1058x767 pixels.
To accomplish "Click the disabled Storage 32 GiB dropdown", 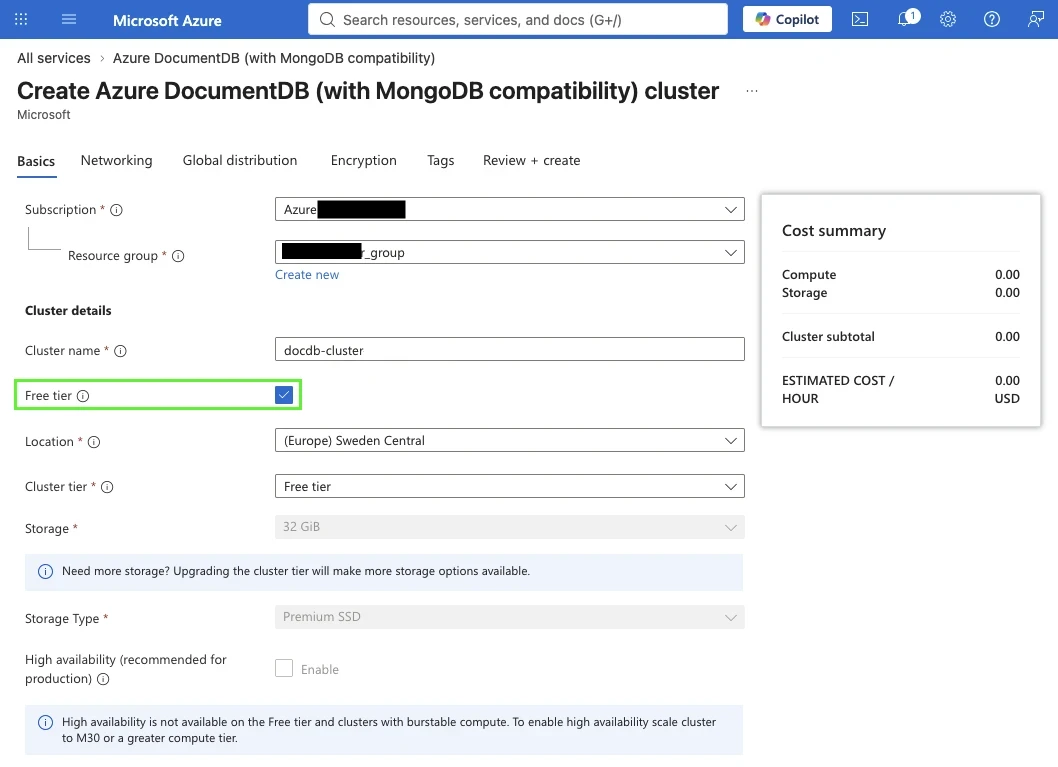I will coord(509,527).
